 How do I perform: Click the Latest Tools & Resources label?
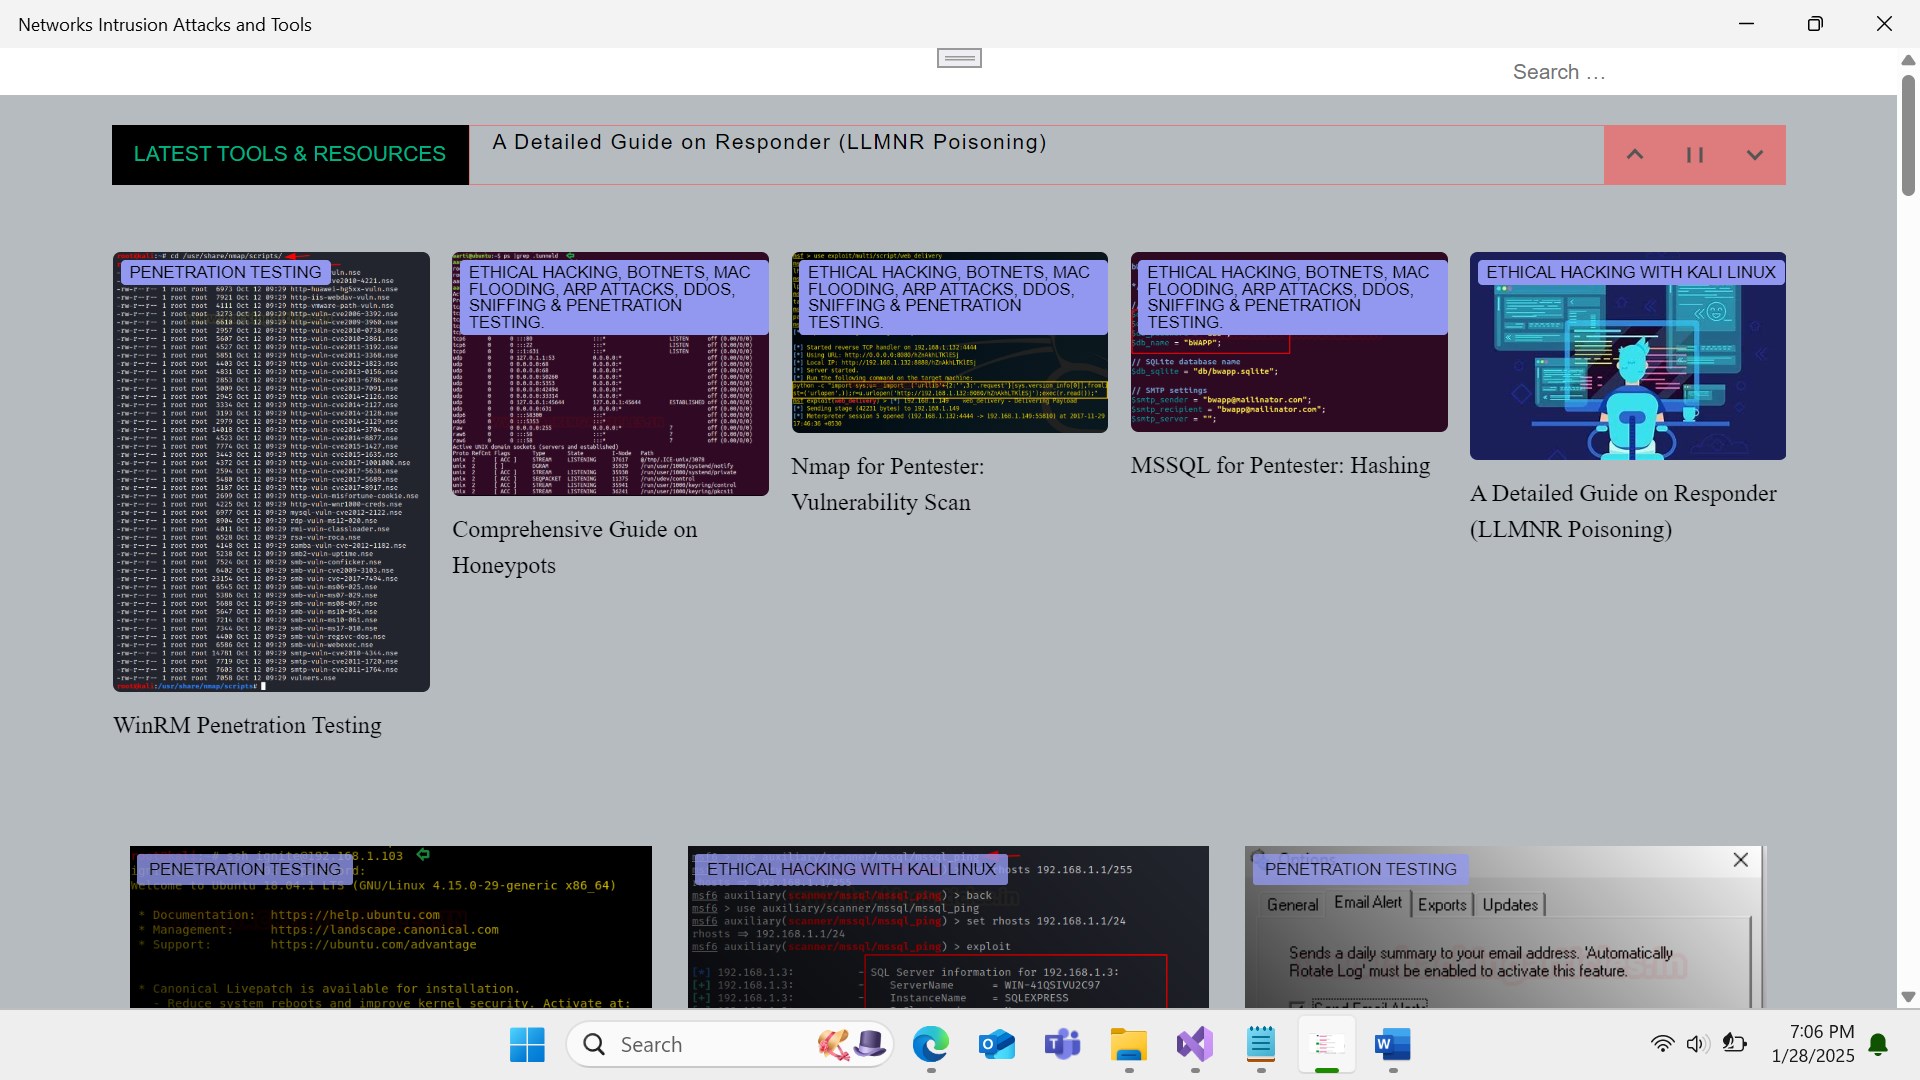[290, 154]
